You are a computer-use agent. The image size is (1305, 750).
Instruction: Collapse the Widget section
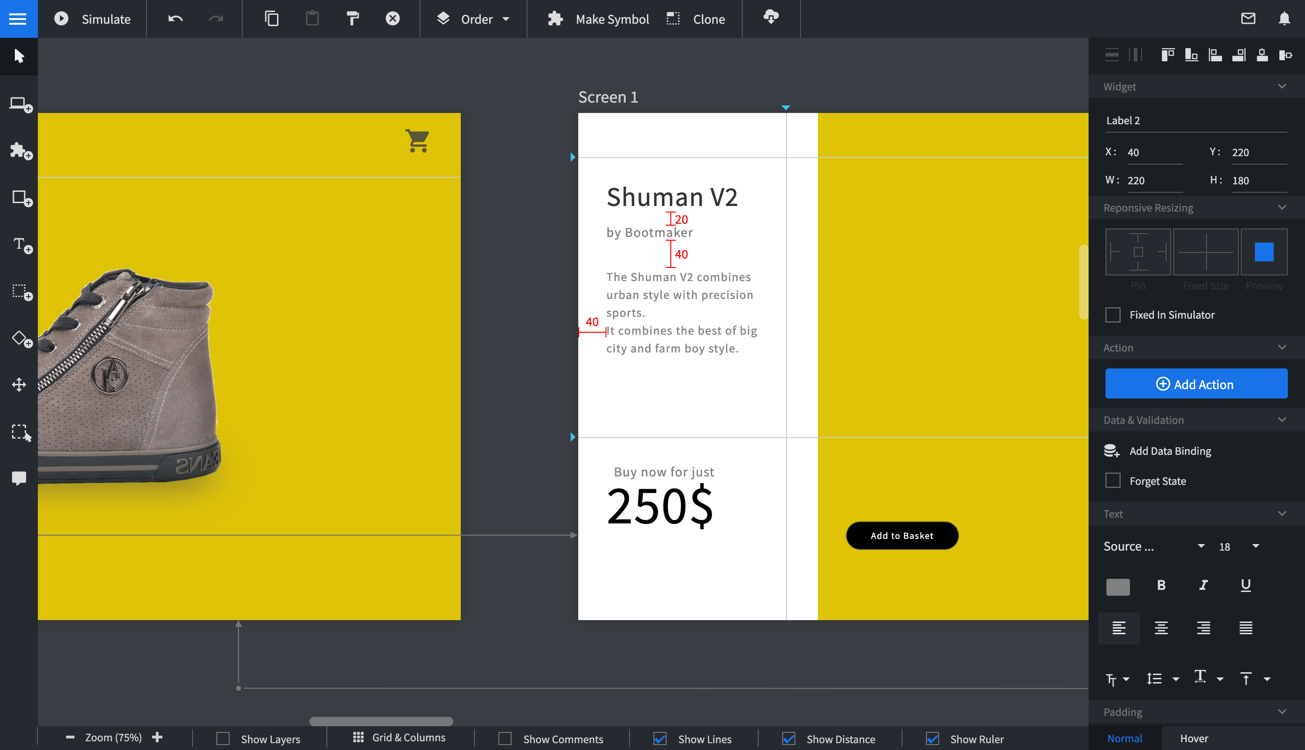(1282, 87)
